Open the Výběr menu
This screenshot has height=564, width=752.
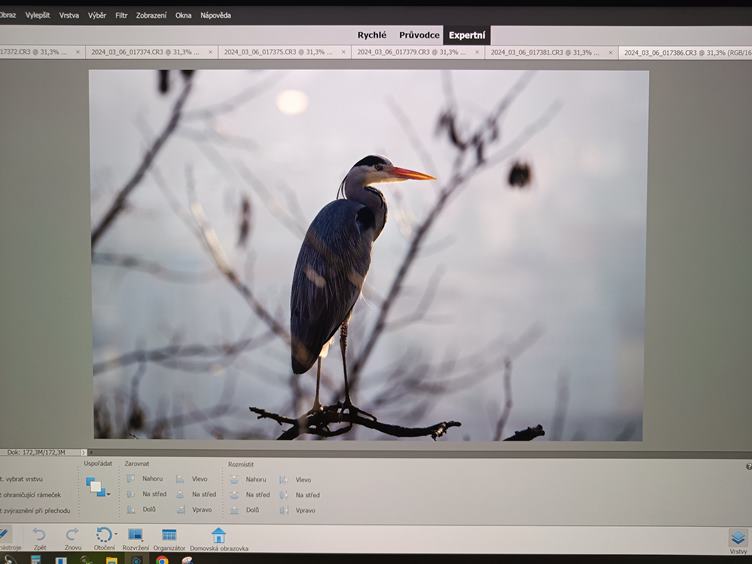pos(97,15)
